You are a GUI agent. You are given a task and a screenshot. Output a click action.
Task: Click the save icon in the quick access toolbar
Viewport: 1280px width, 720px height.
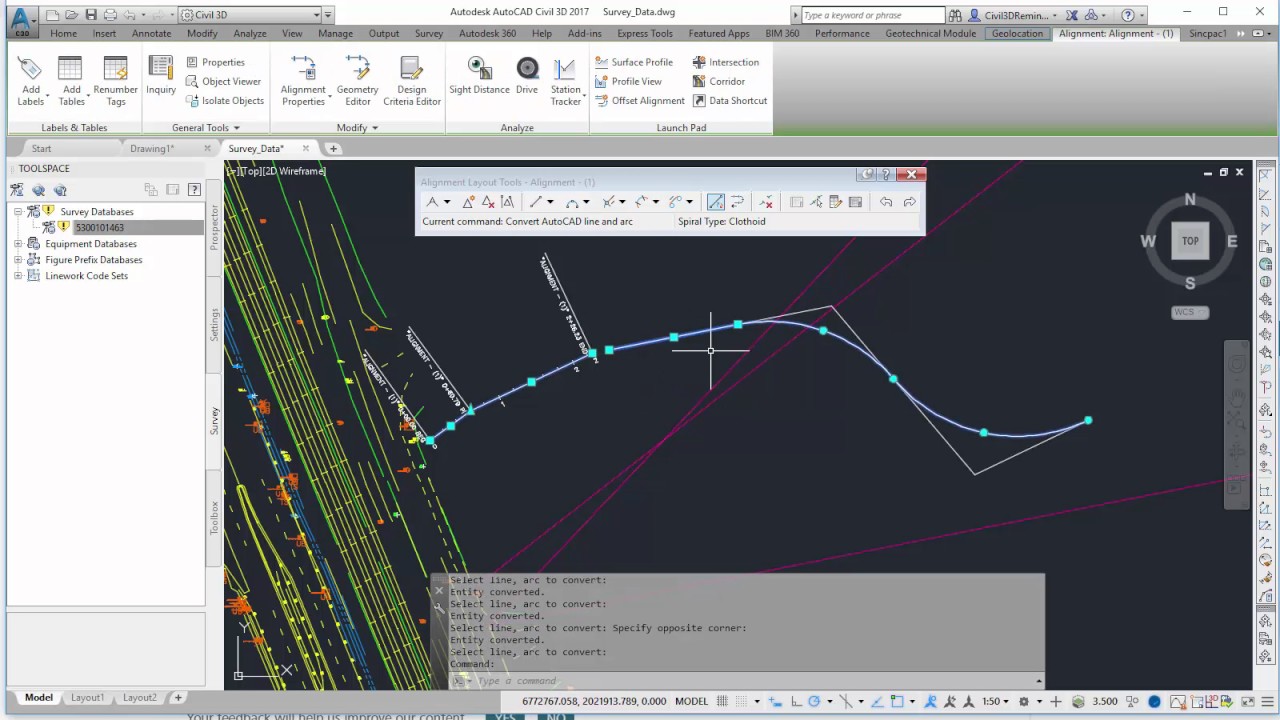point(91,15)
